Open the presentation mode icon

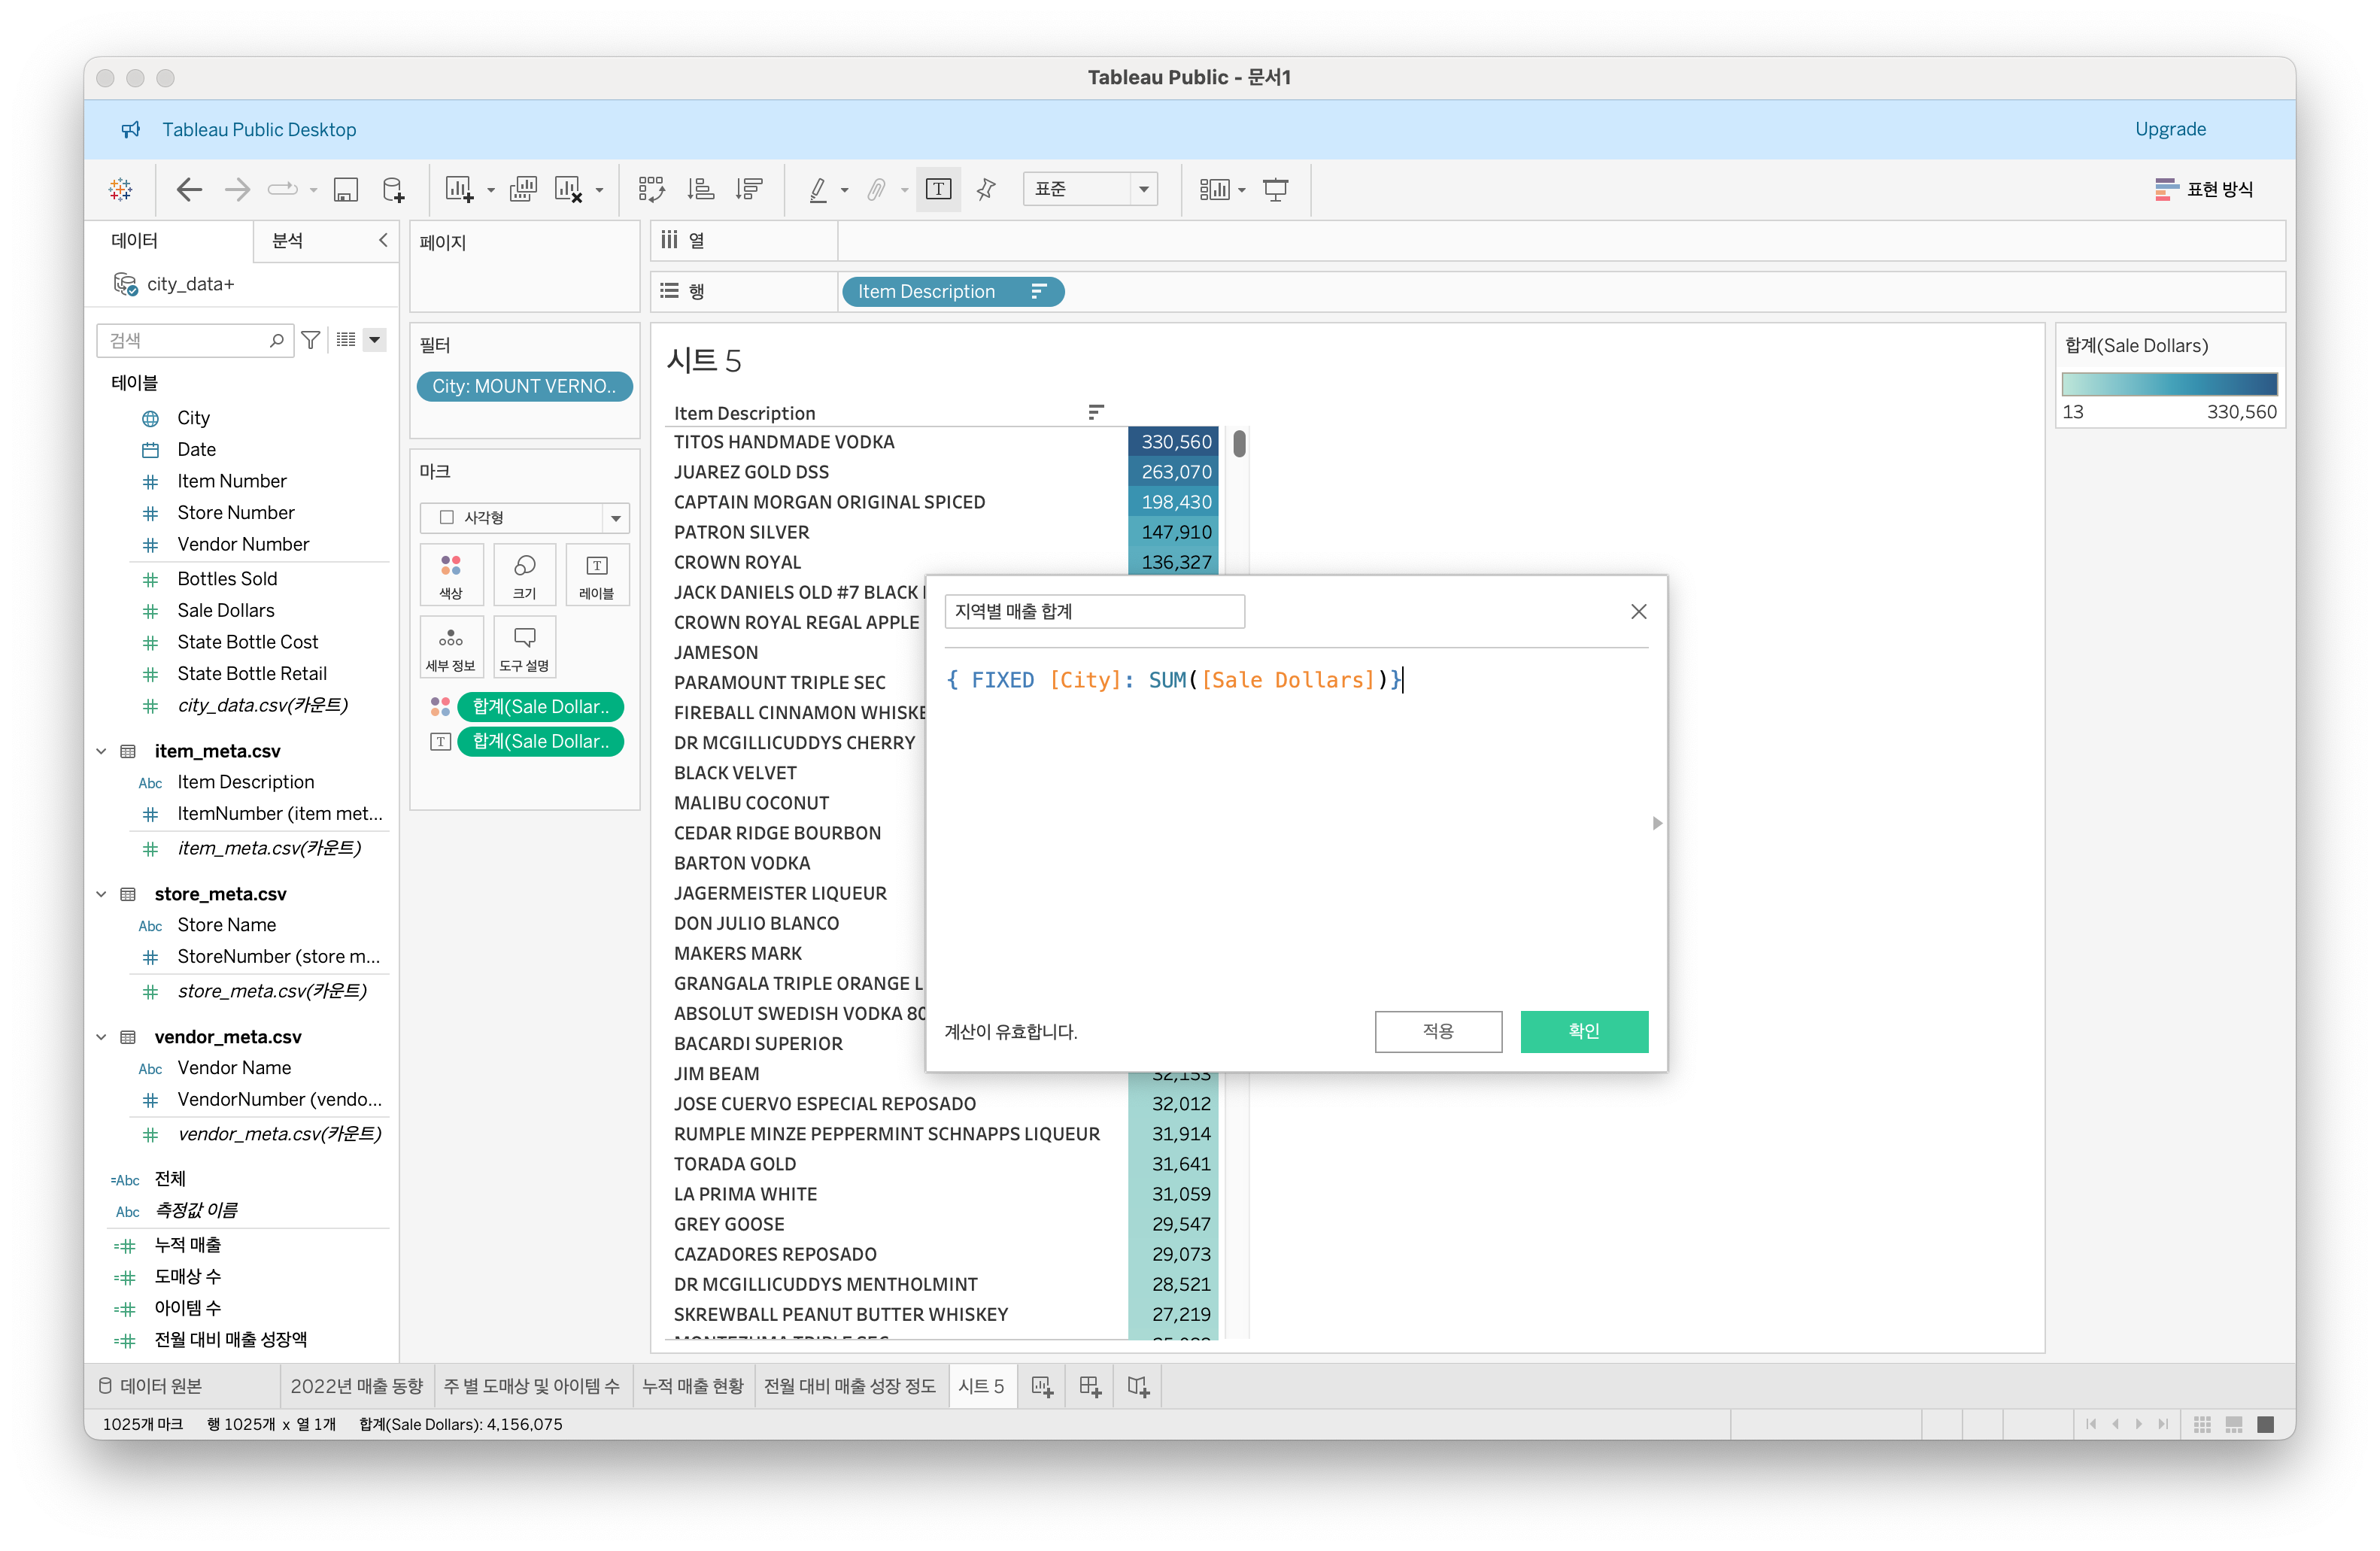1275,189
